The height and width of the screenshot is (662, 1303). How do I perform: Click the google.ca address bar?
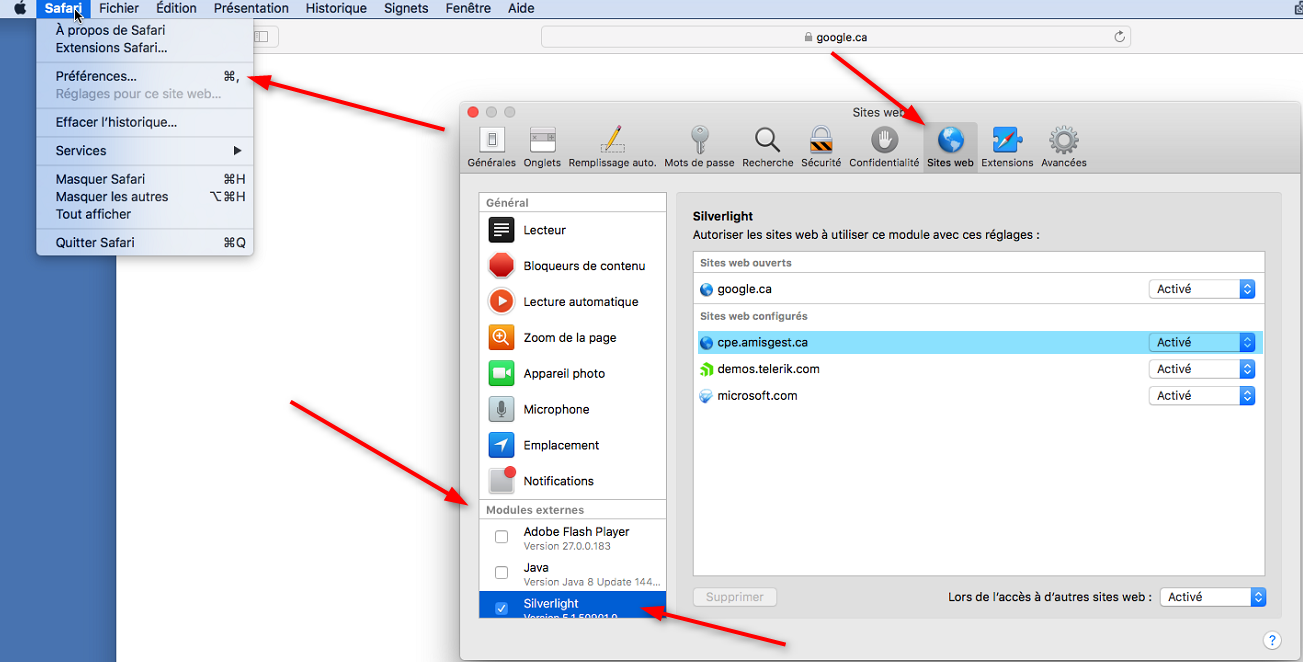(x=836, y=37)
